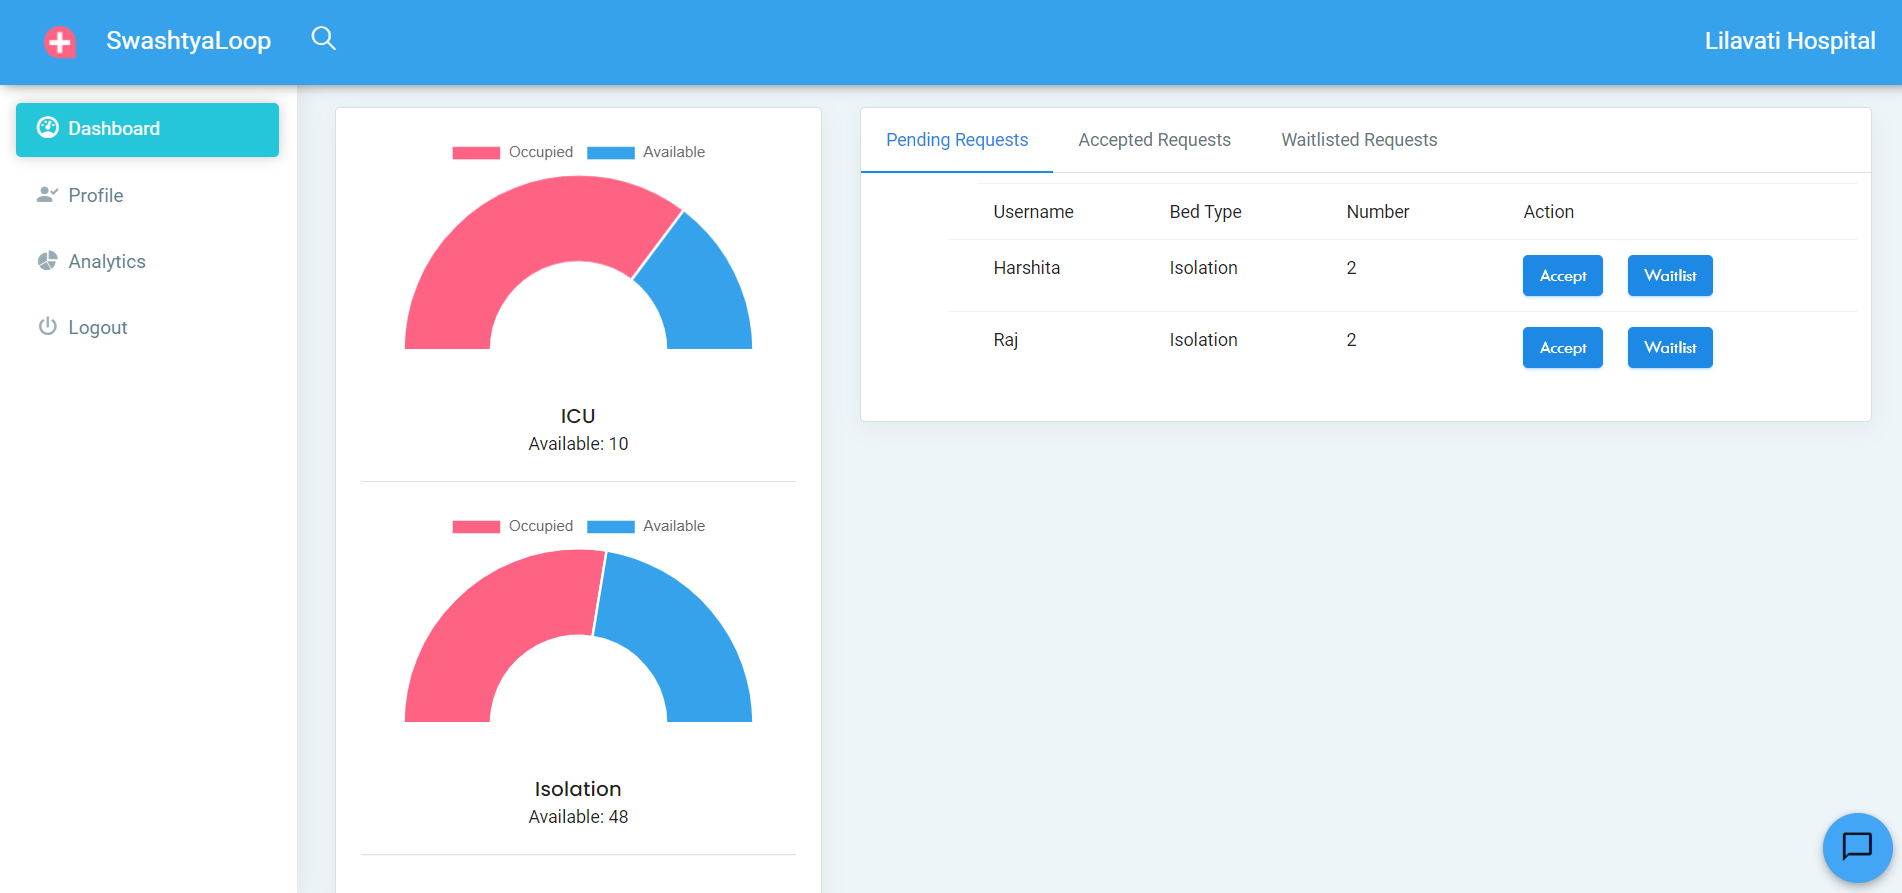Click the Analytics pie chart icon
Image resolution: width=1902 pixels, height=893 pixels.
pos(47,261)
